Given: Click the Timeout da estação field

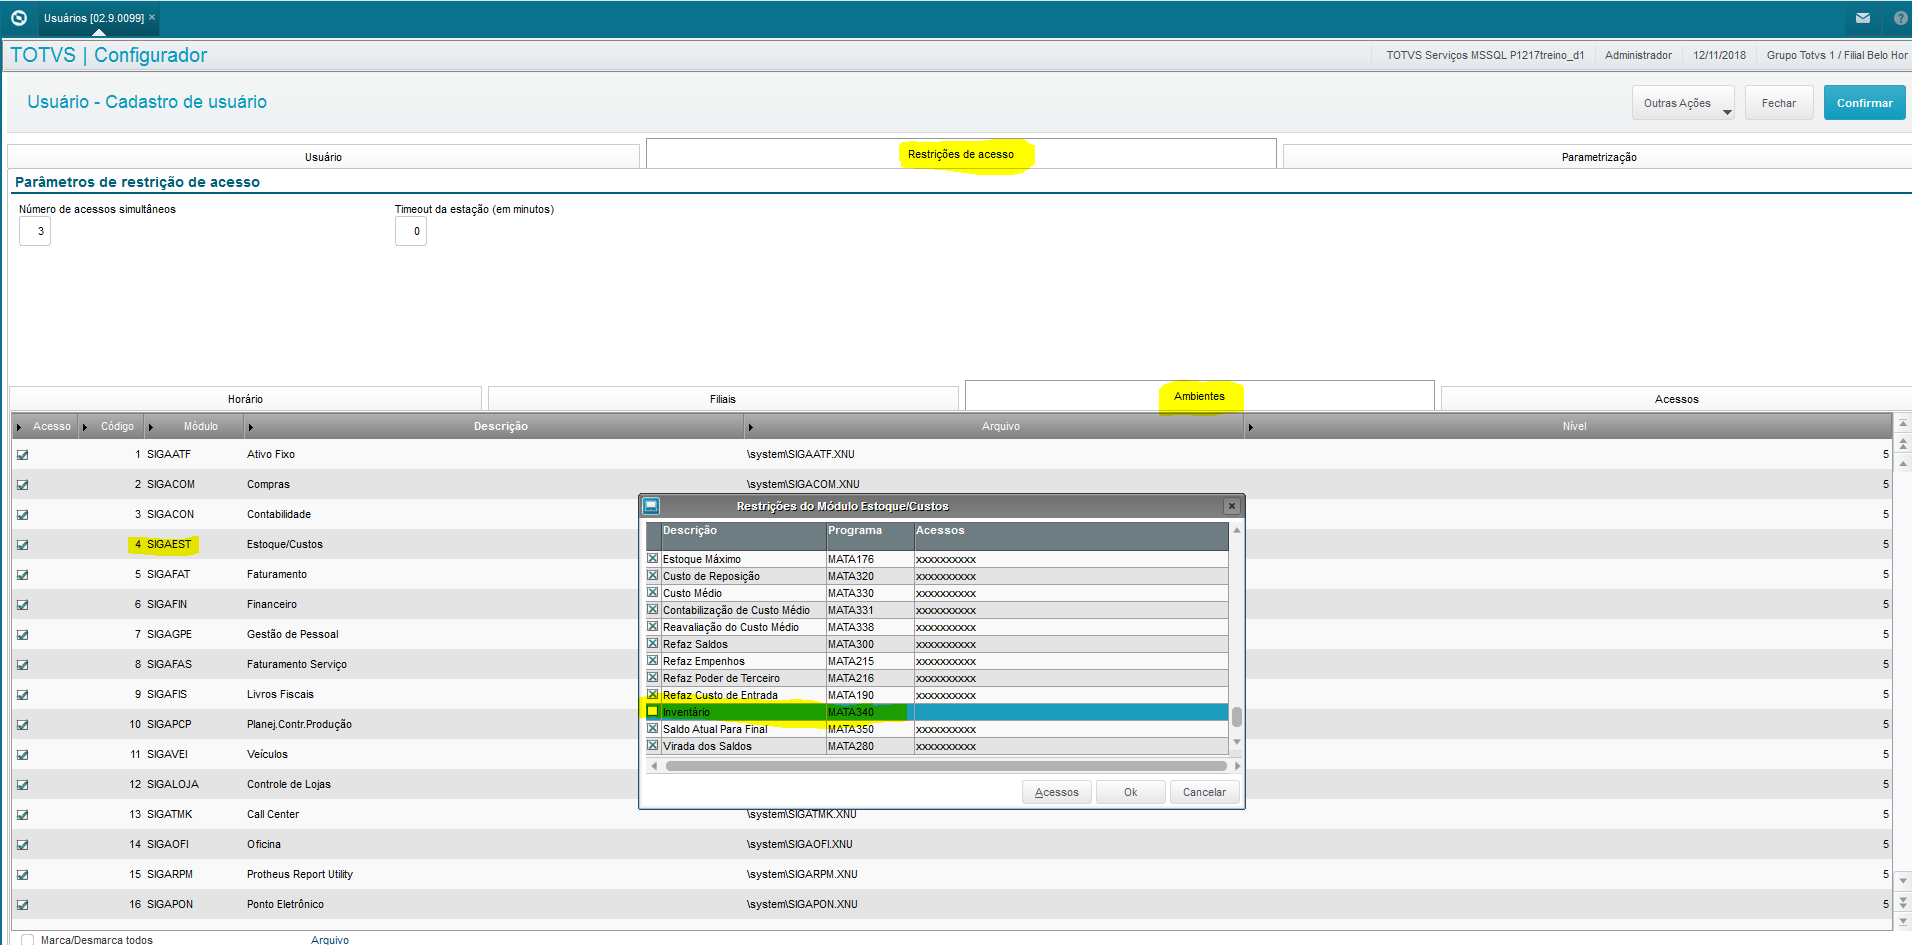Looking at the screenshot, I should coord(411,231).
